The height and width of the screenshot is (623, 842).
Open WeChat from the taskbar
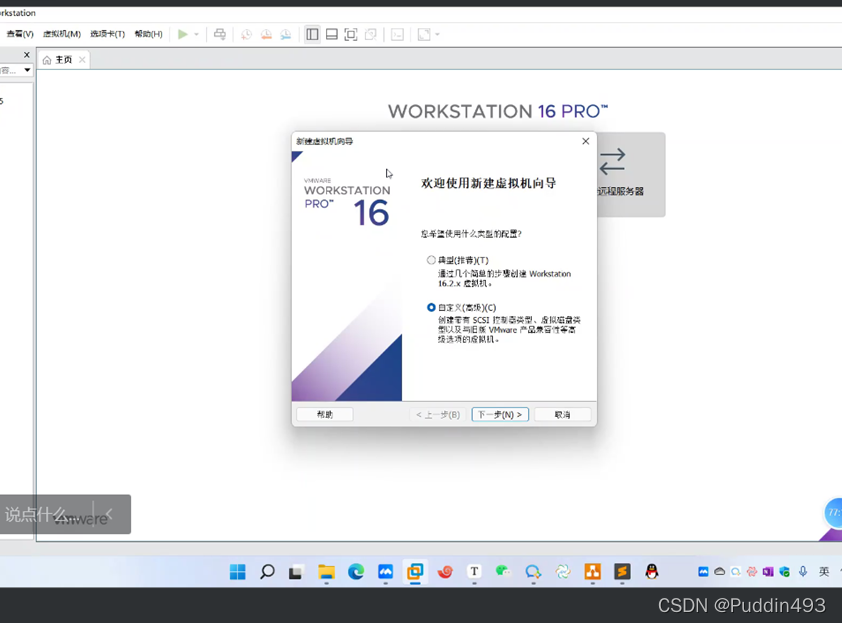point(503,571)
